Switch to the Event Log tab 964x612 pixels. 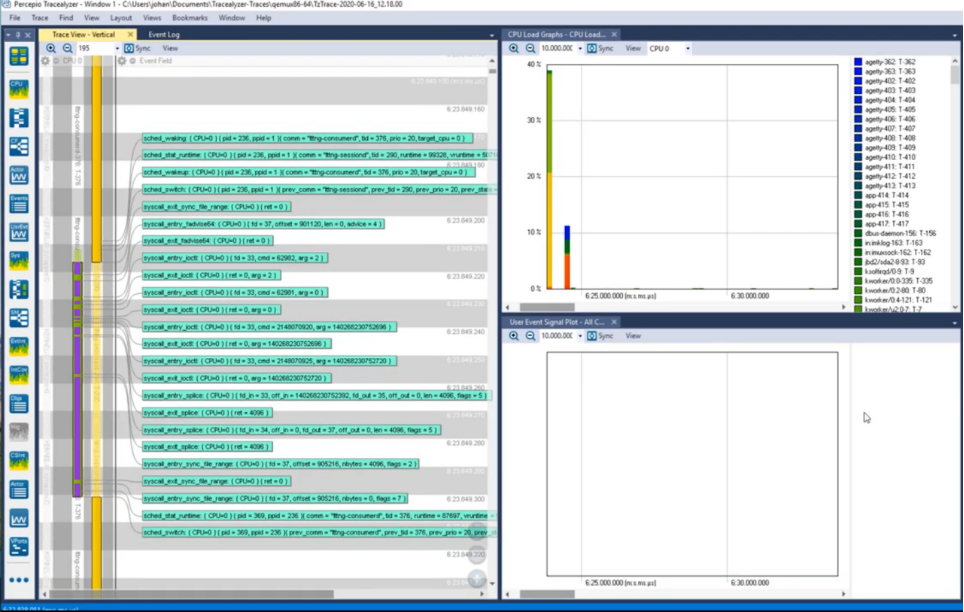164,34
